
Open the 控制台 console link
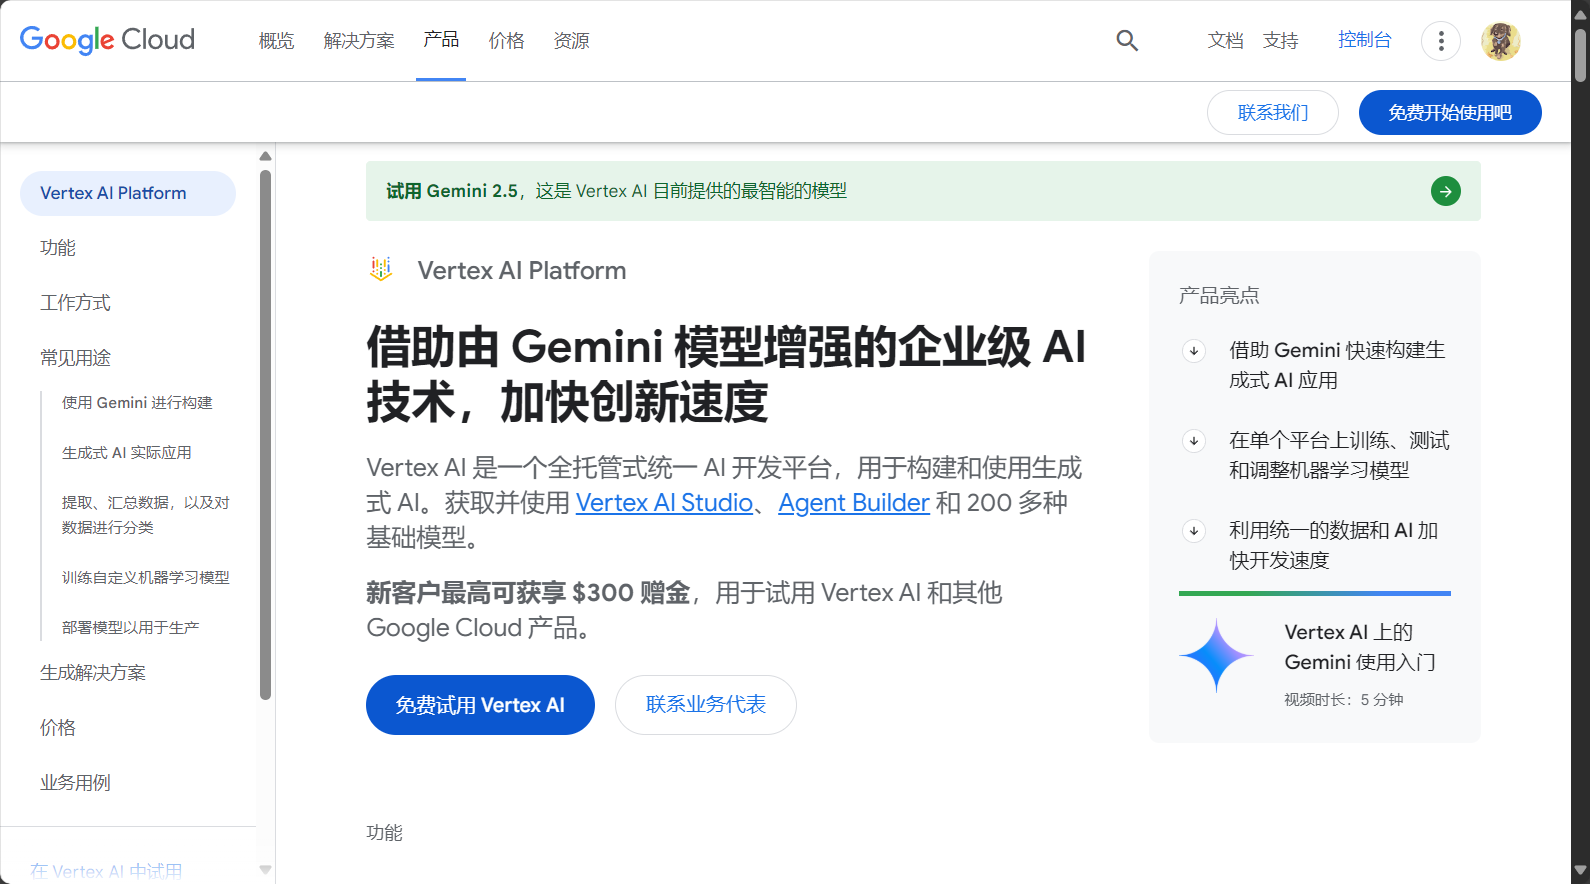click(1365, 40)
